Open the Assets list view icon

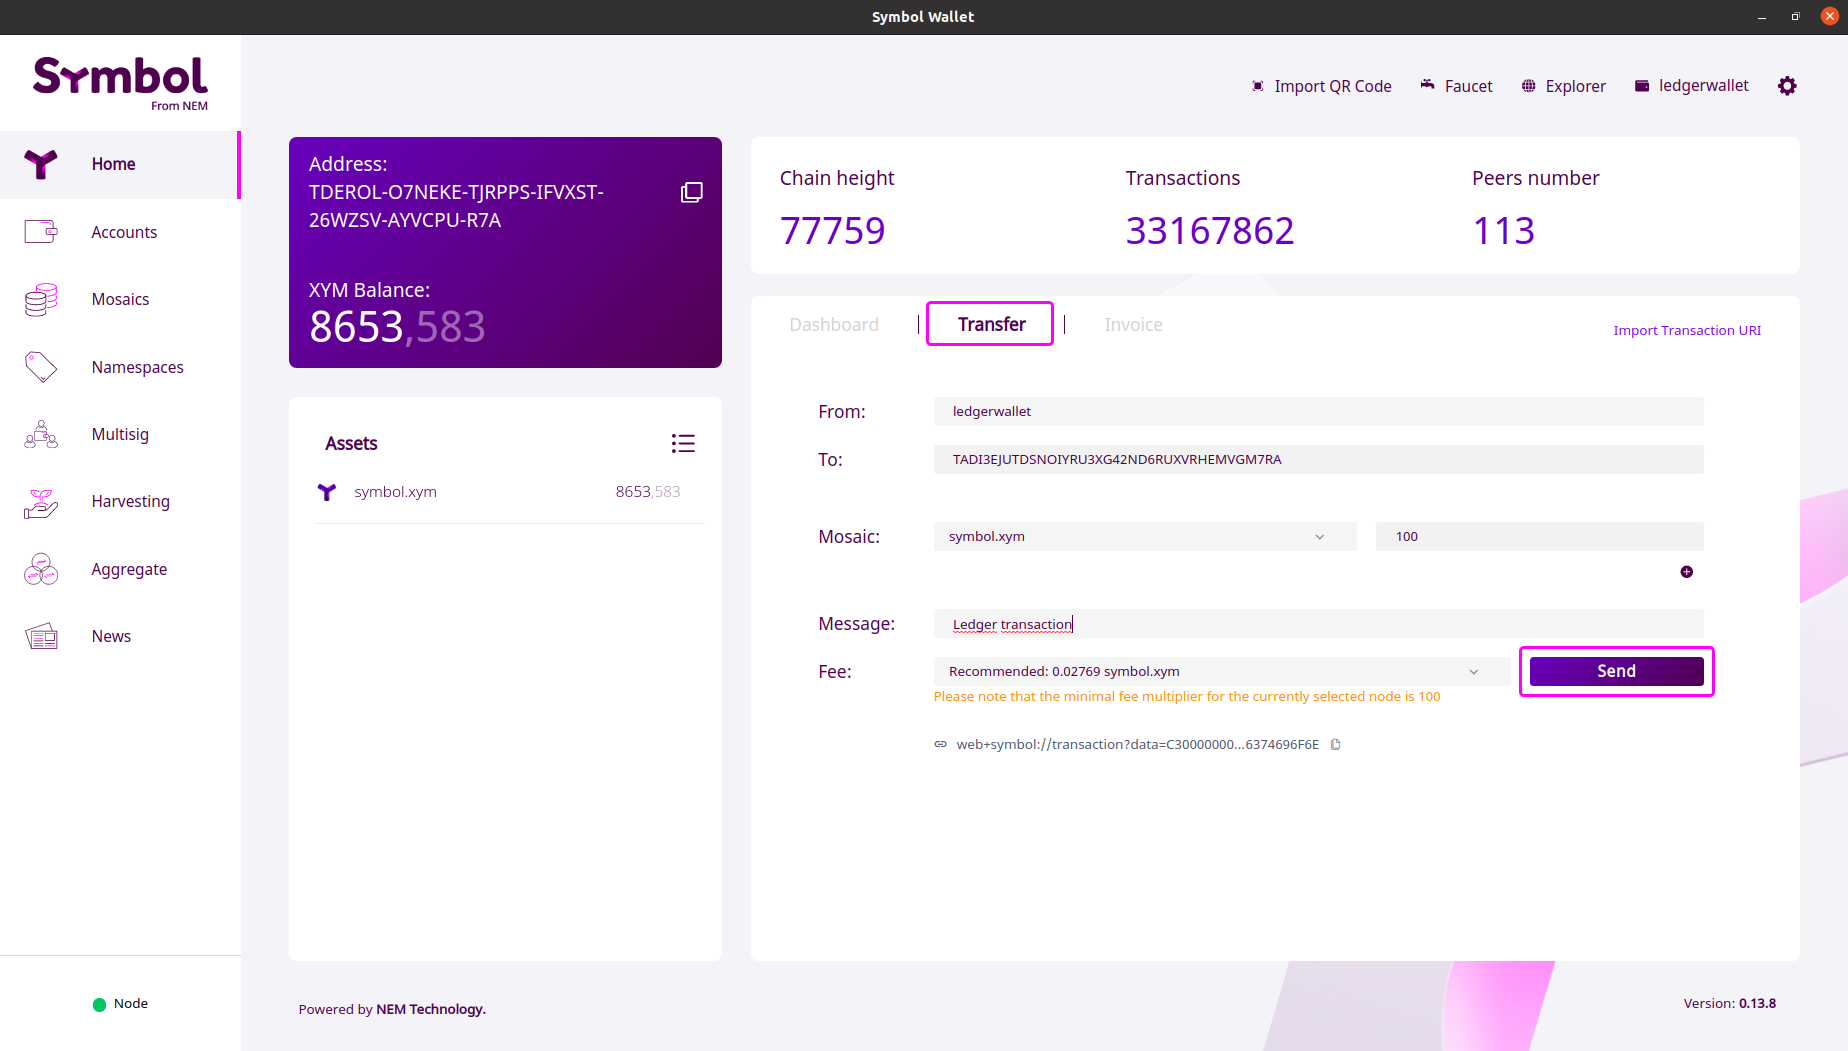click(683, 443)
